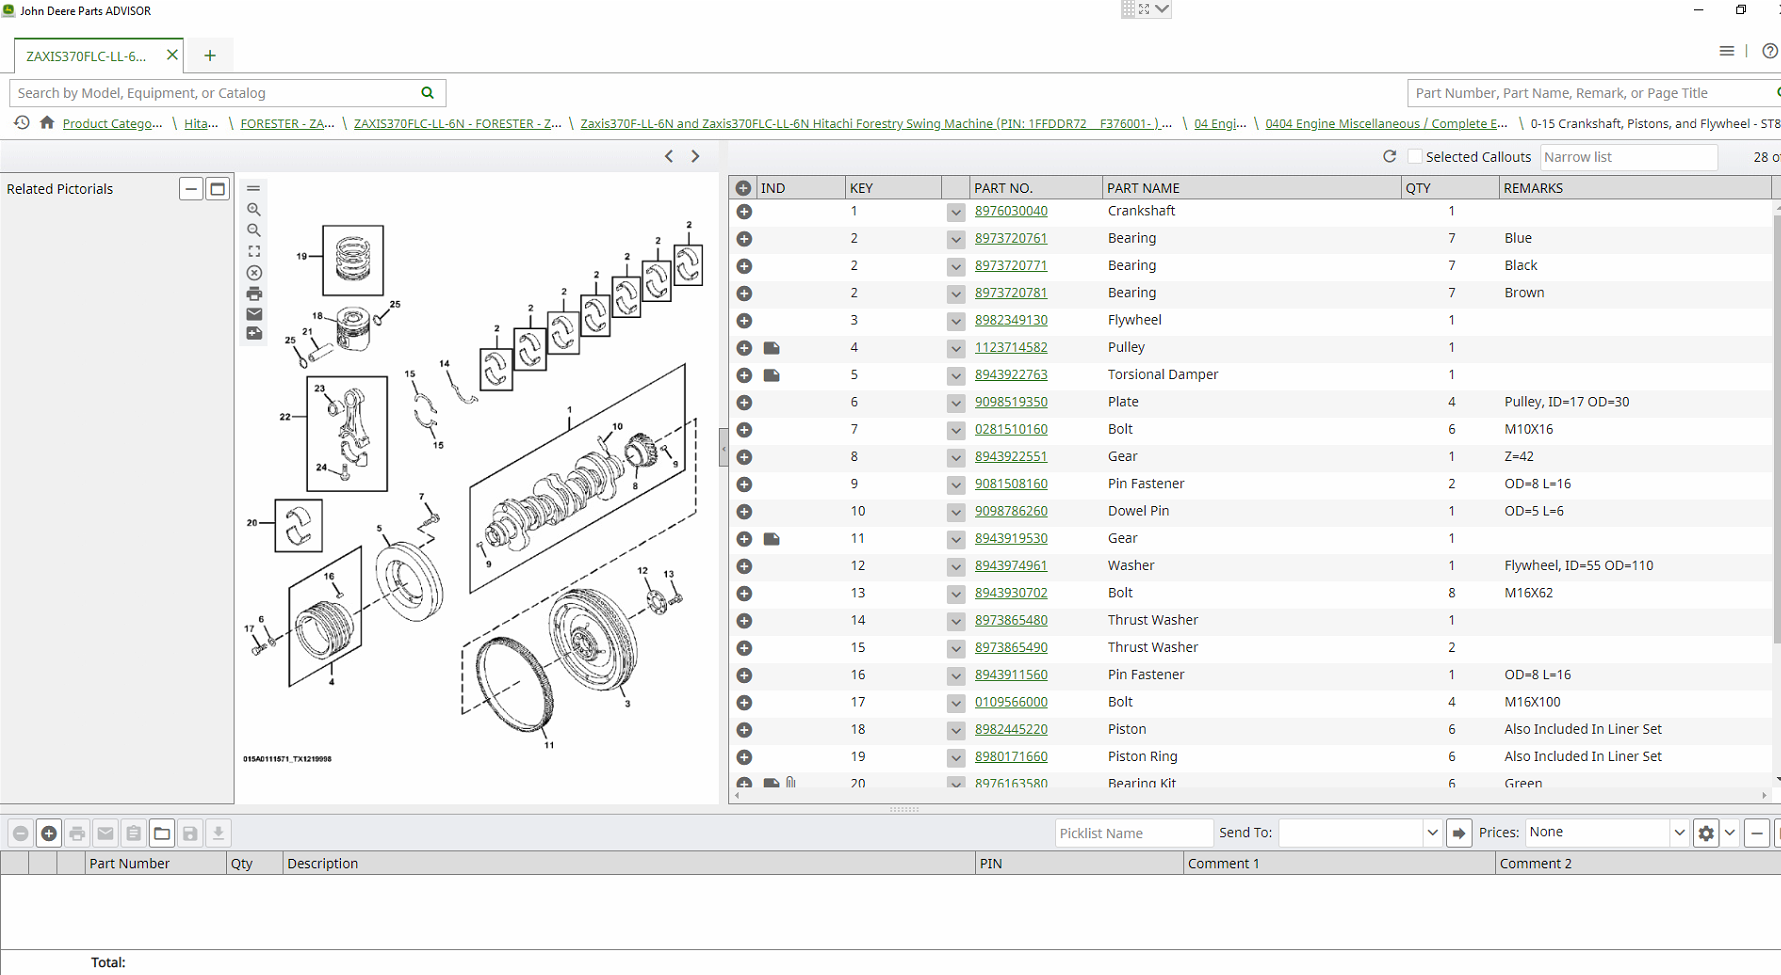Enable the Selected Callouts checkbox
Viewport: 1781px width, 975px height.
pyautogui.click(x=1414, y=157)
